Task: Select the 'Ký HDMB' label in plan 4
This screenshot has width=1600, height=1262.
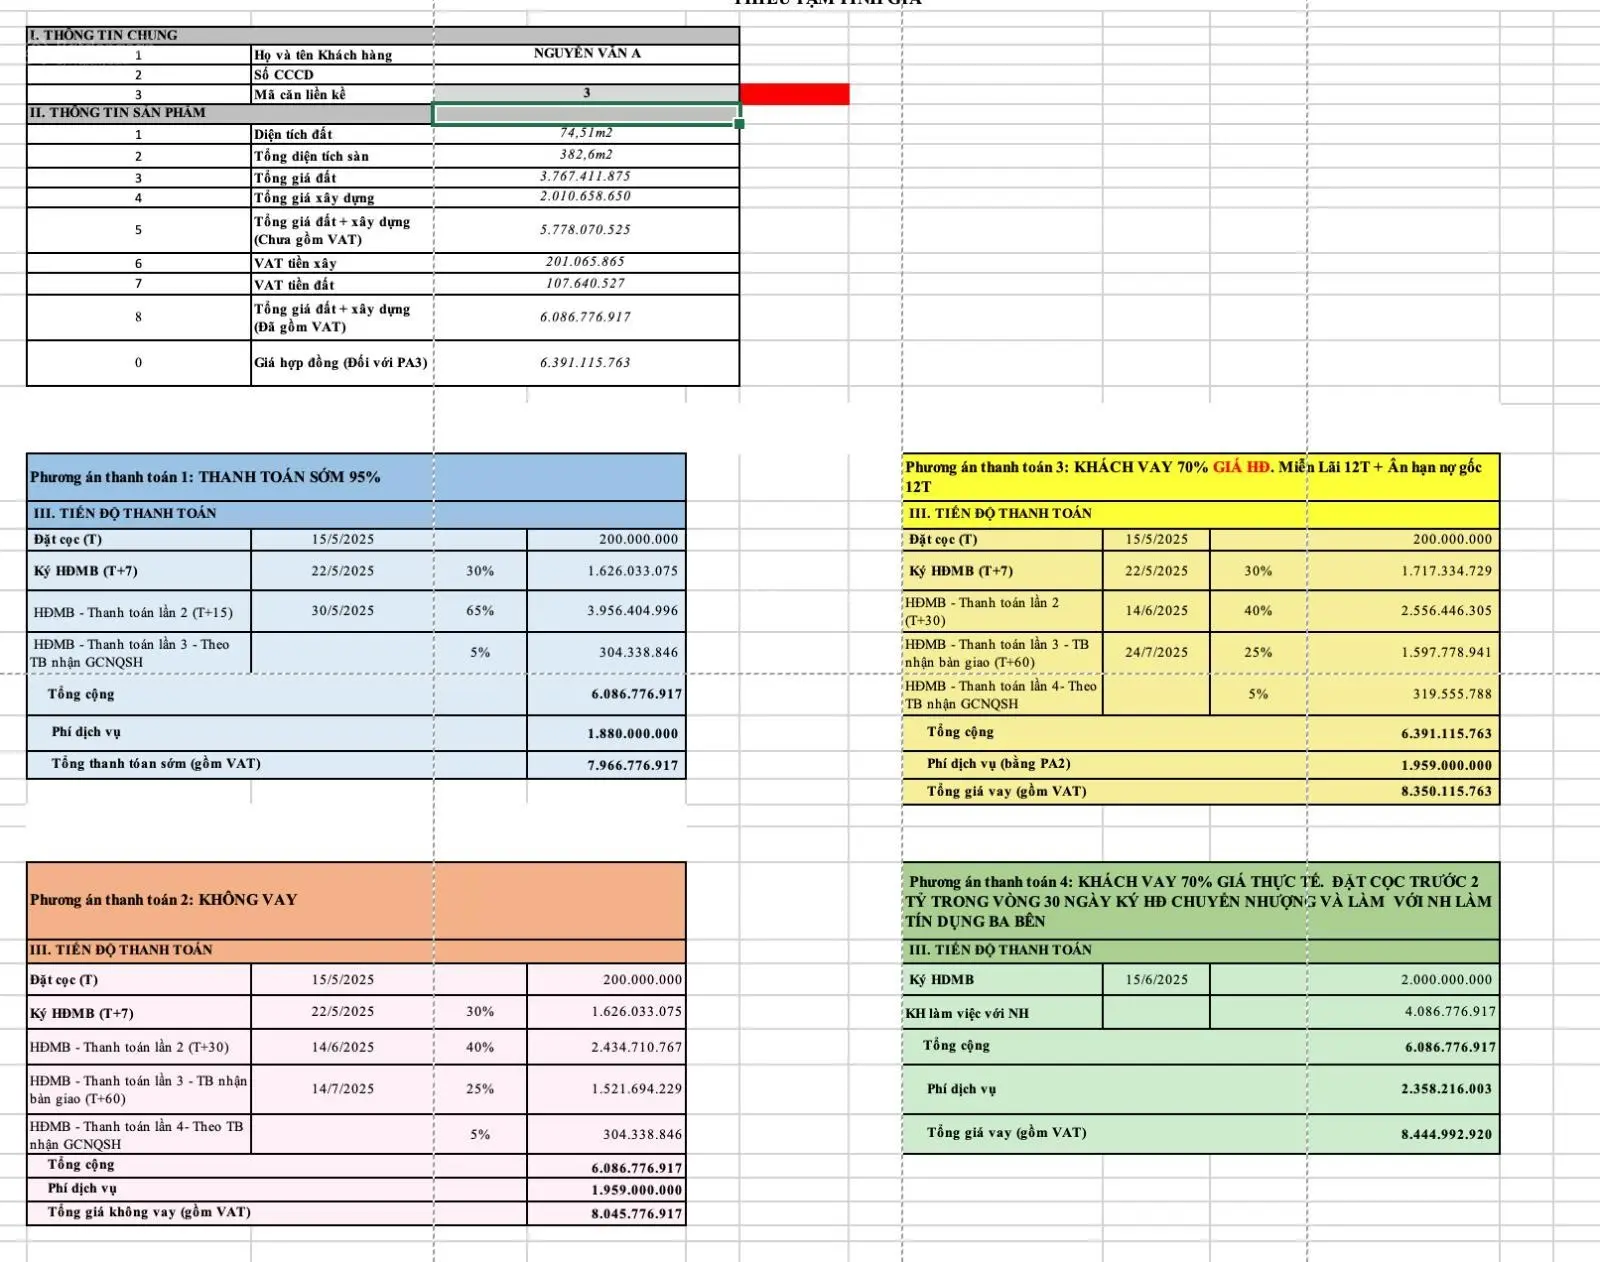Action: click(x=1002, y=980)
